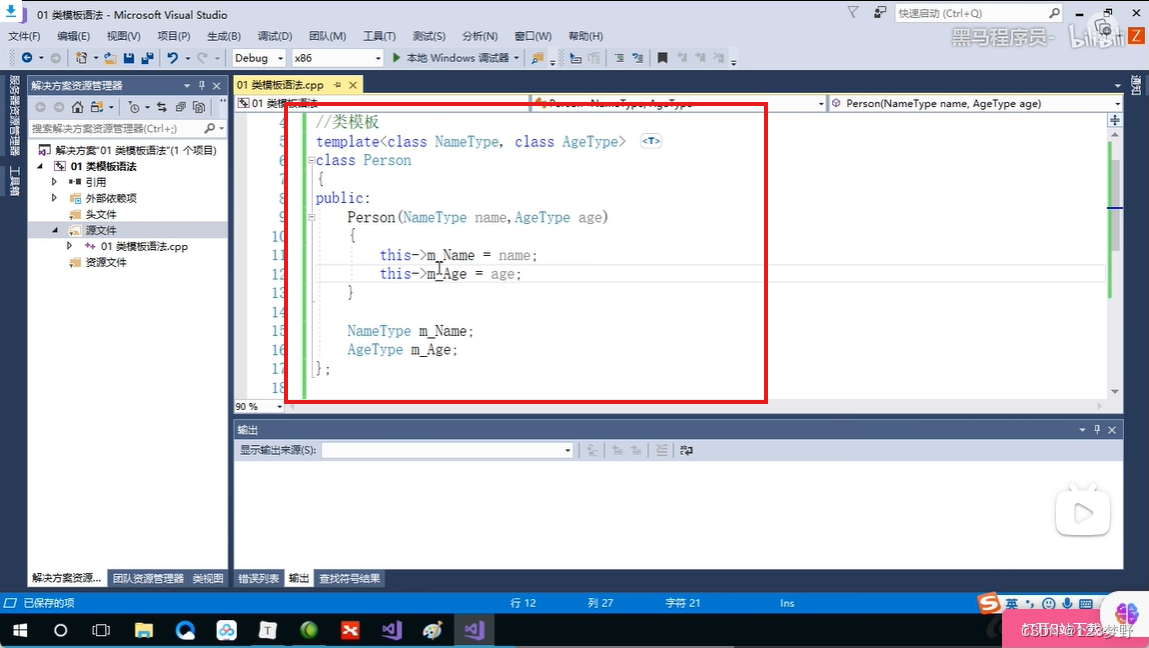Click the Show All Files icon in Solution Explorer
The height and width of the screenshot is (648, 1149).
[199, 107]
